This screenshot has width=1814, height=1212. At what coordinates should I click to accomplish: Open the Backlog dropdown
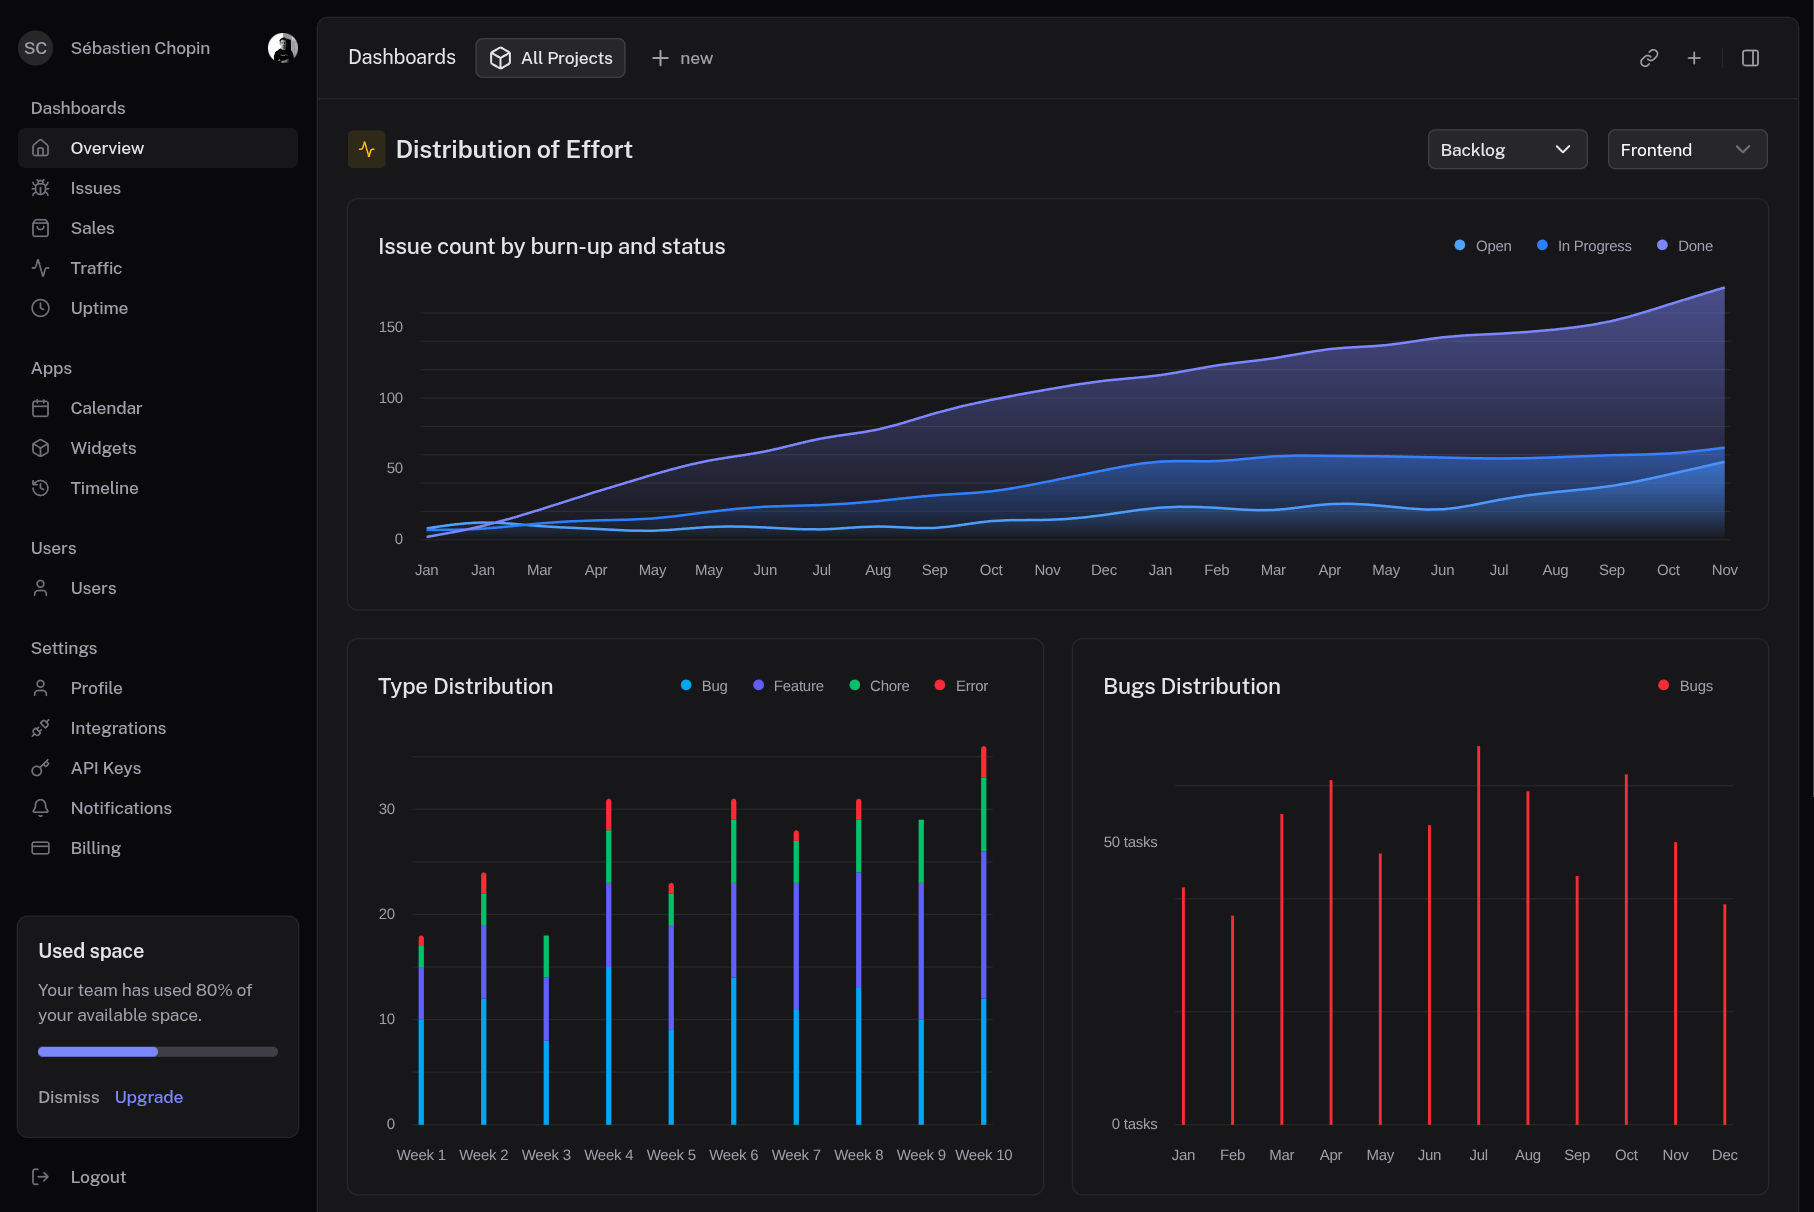coord(1506,150)
